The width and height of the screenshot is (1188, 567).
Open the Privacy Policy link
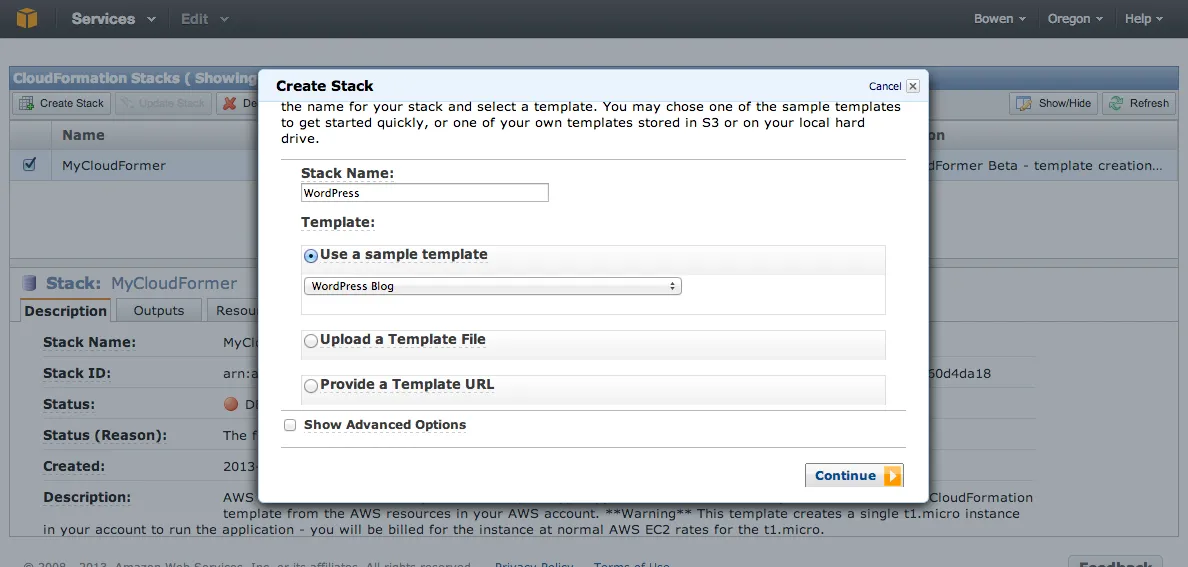(x=534, y=565)
